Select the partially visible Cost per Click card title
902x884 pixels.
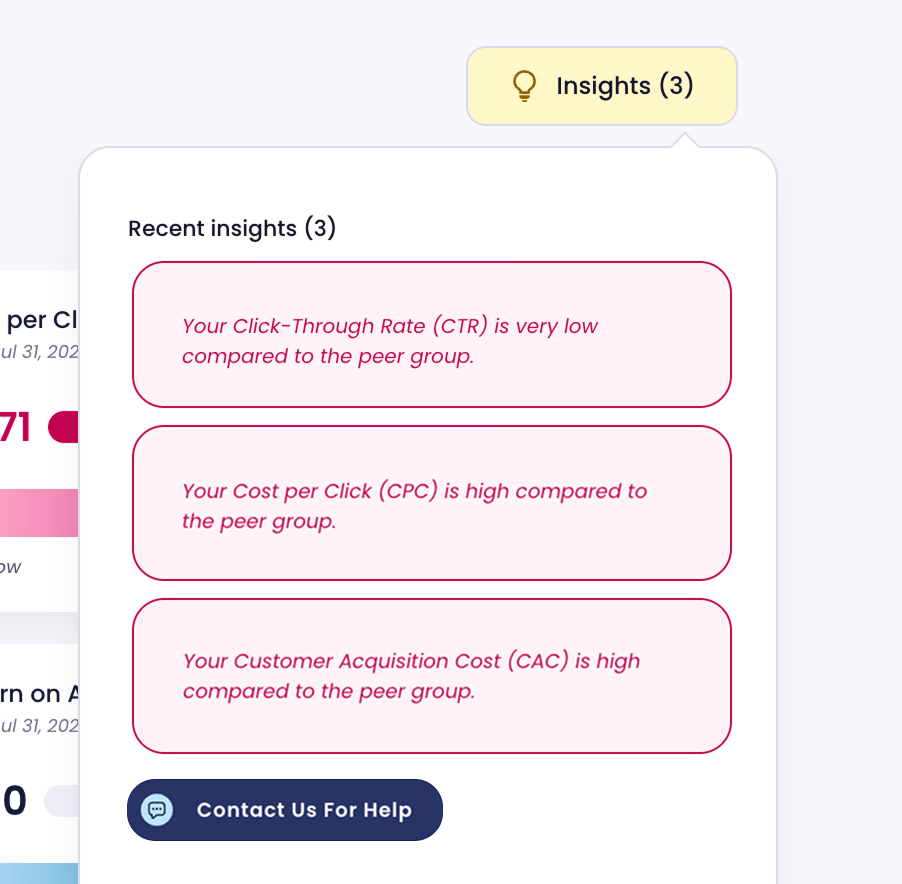41,320
